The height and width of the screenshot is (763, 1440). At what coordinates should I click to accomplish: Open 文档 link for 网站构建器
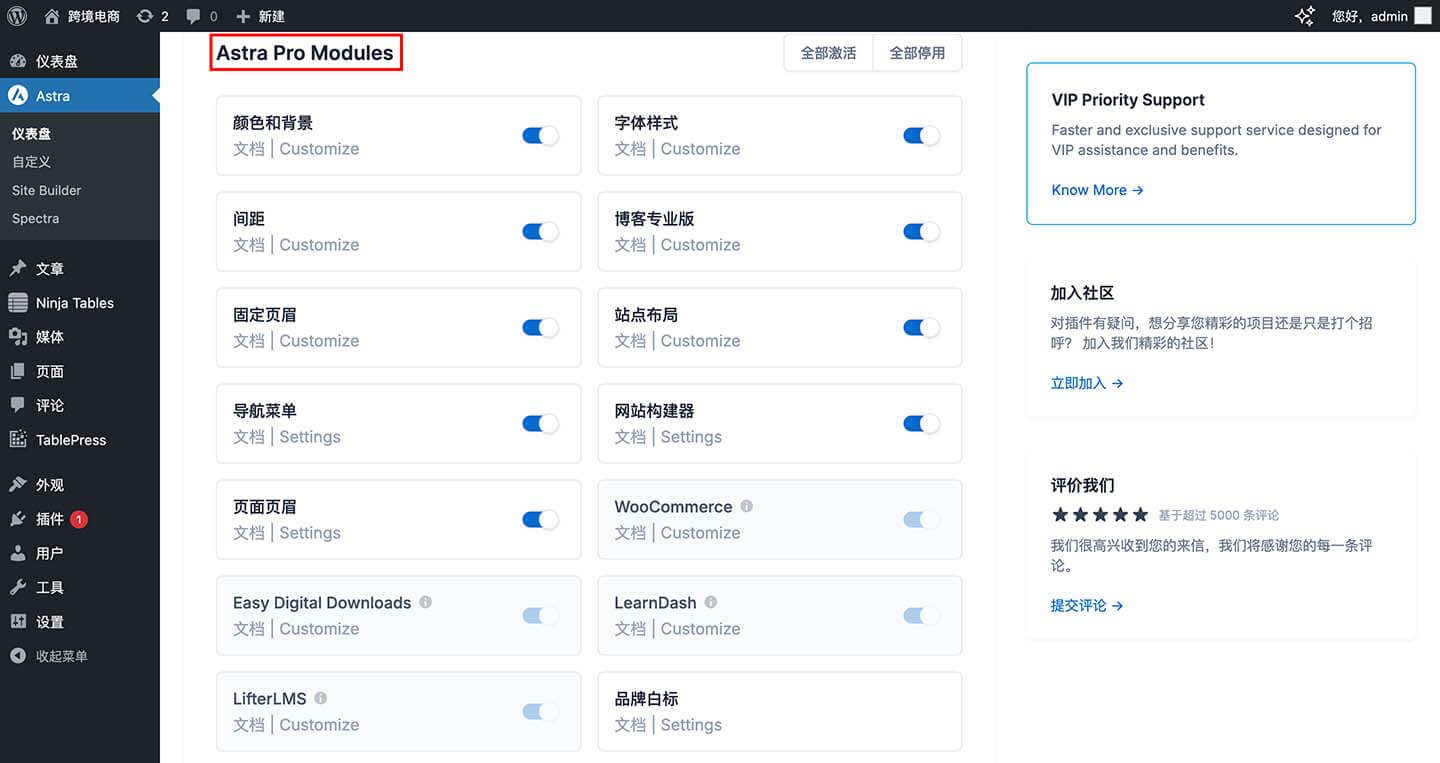click(x=630, y=437)
